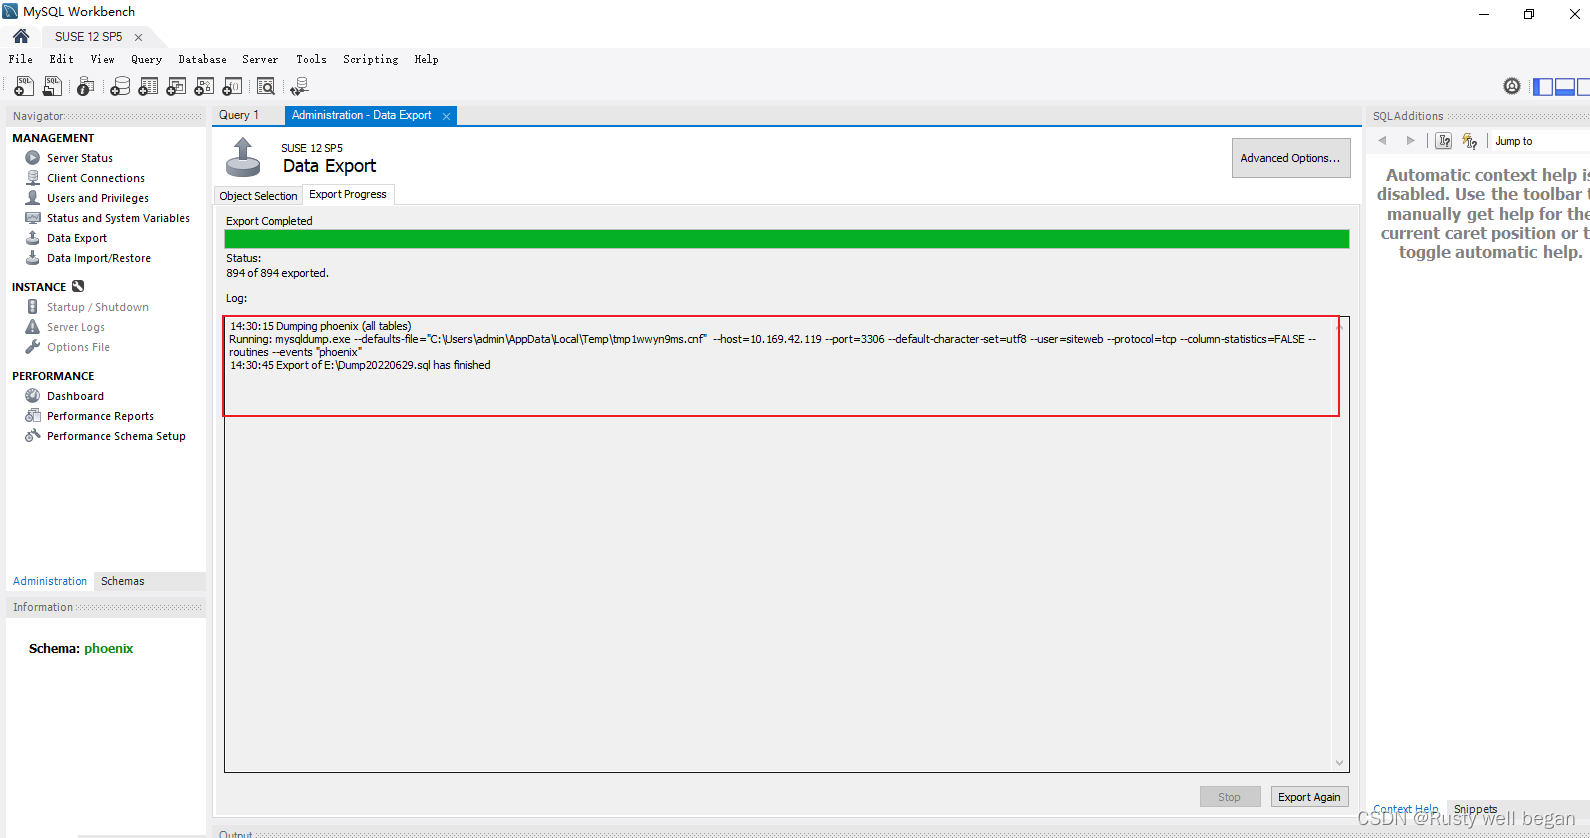Image resolution: width=1590 pixels, height=838 pixels.
Task: Create a new stored procedure icon
Action: pyautogui.click(x=204, y=87)
